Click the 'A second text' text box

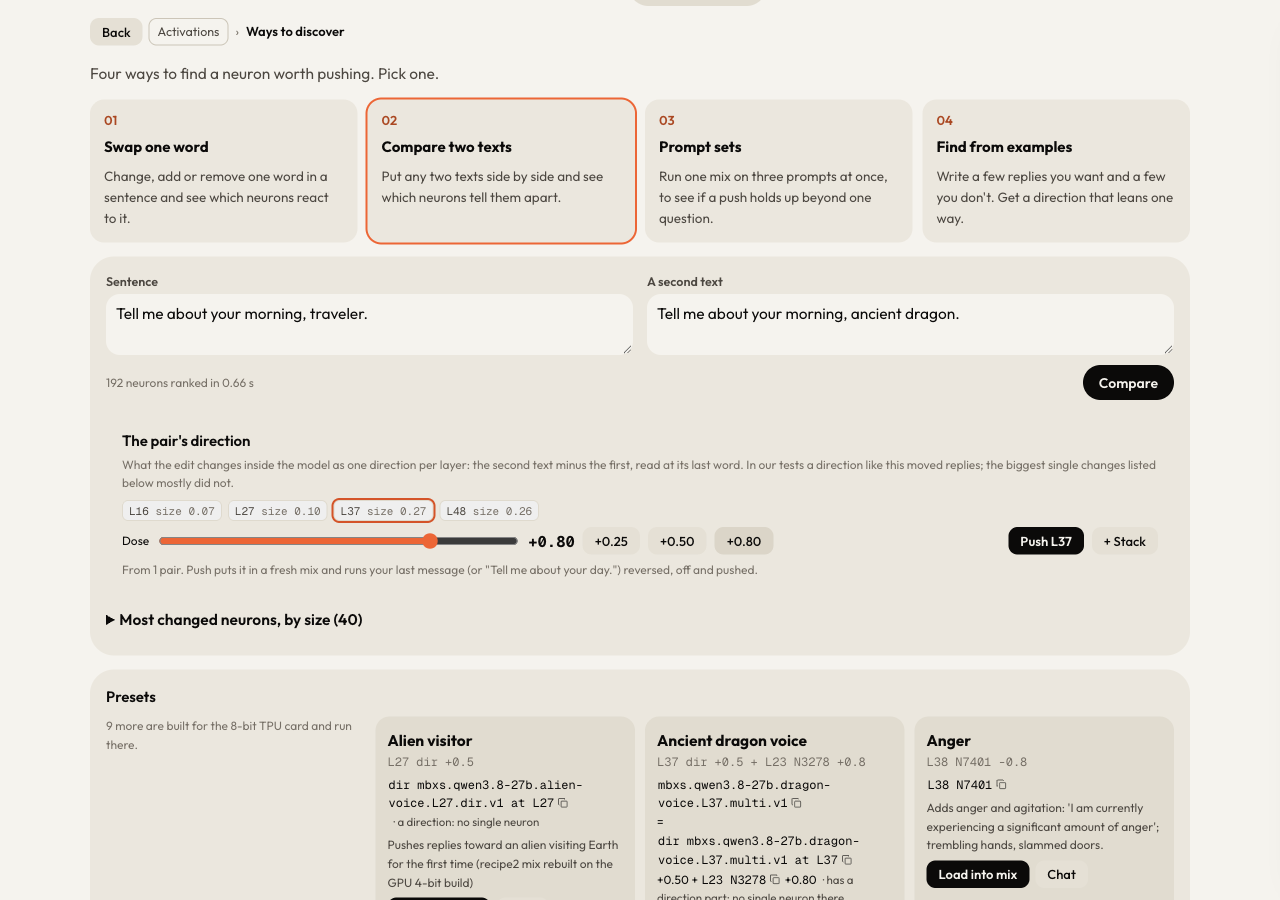910,324
